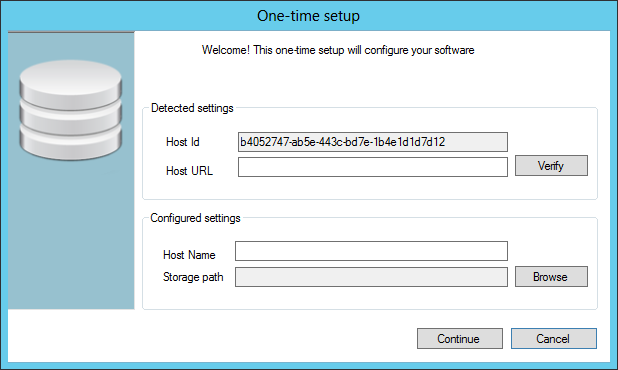
Task: Browse for a storage path
Action: (x=551, y=277)
